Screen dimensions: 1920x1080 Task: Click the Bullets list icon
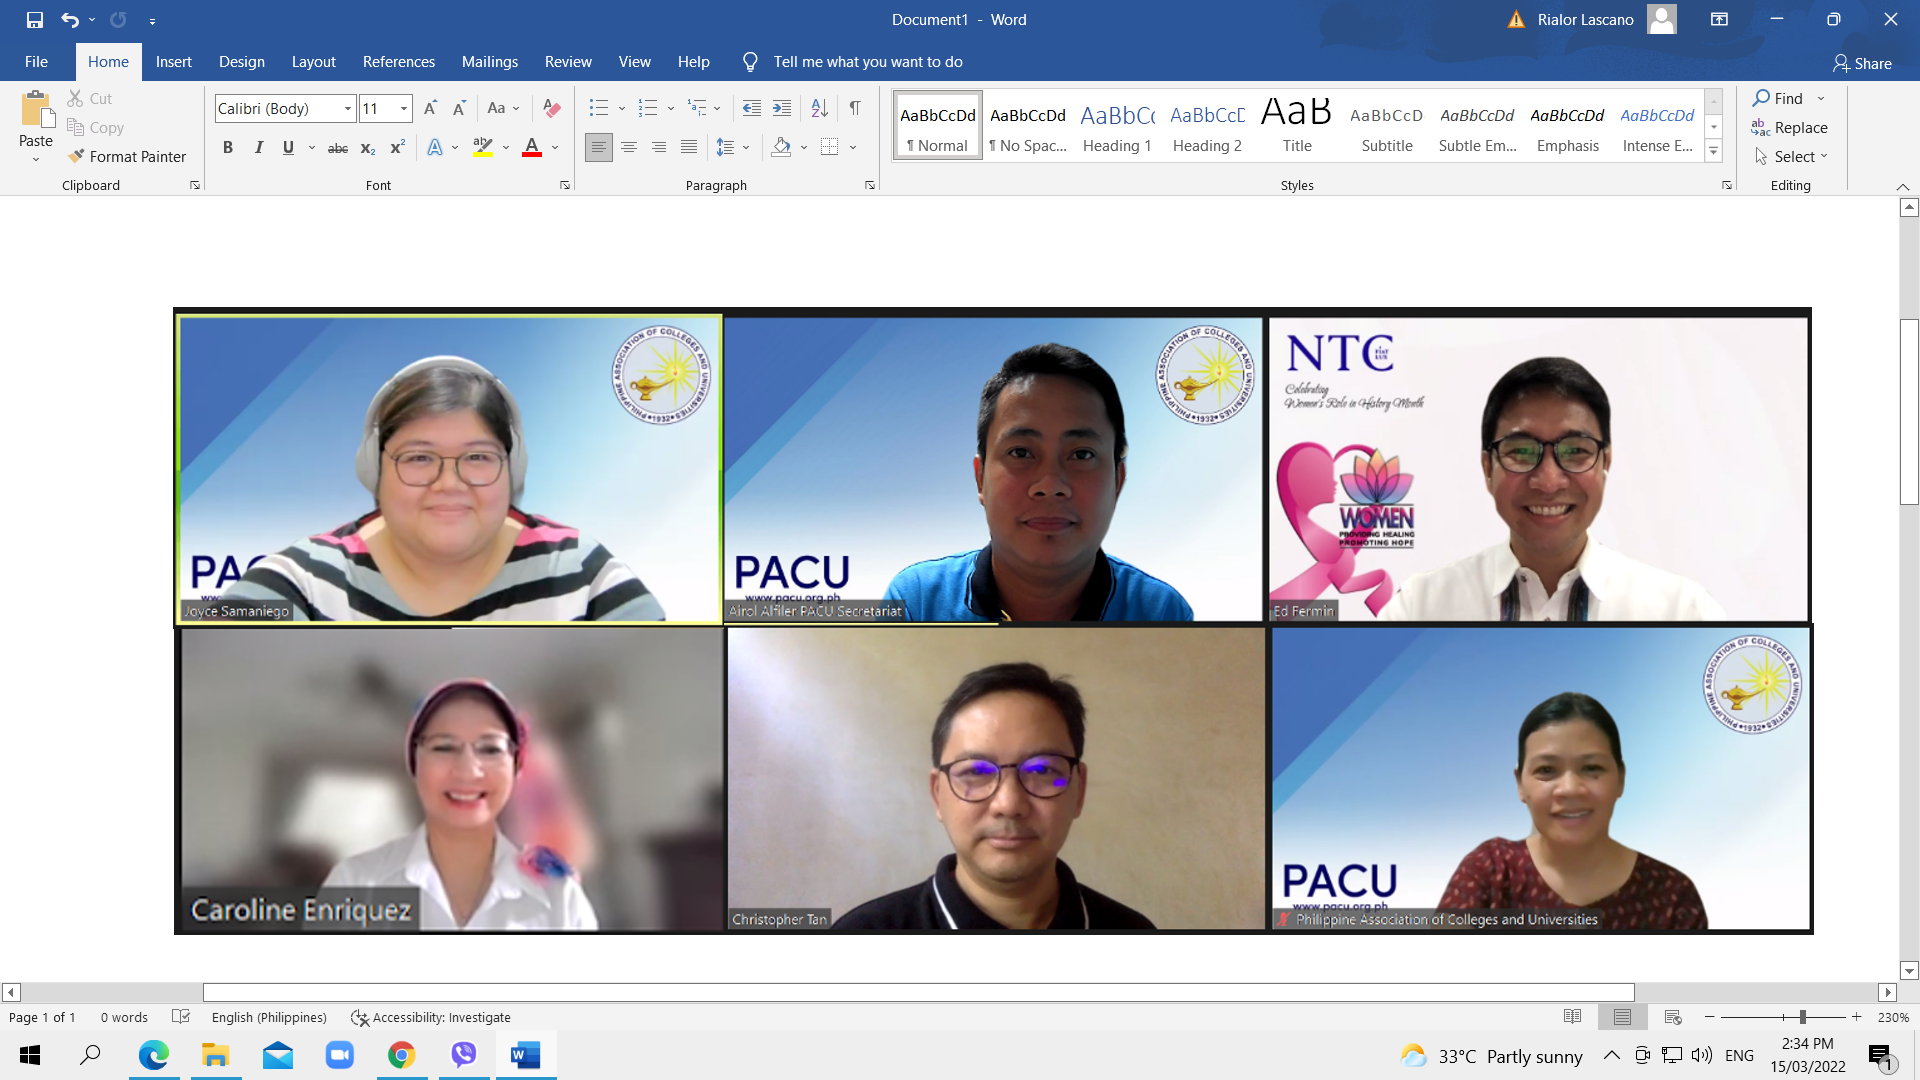click(598, 108)
